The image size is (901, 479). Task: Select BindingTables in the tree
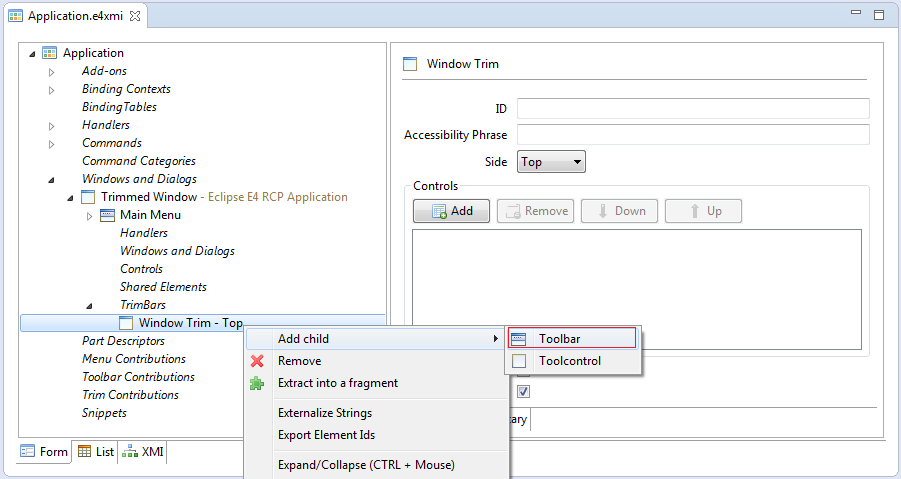tap(120, 107)
